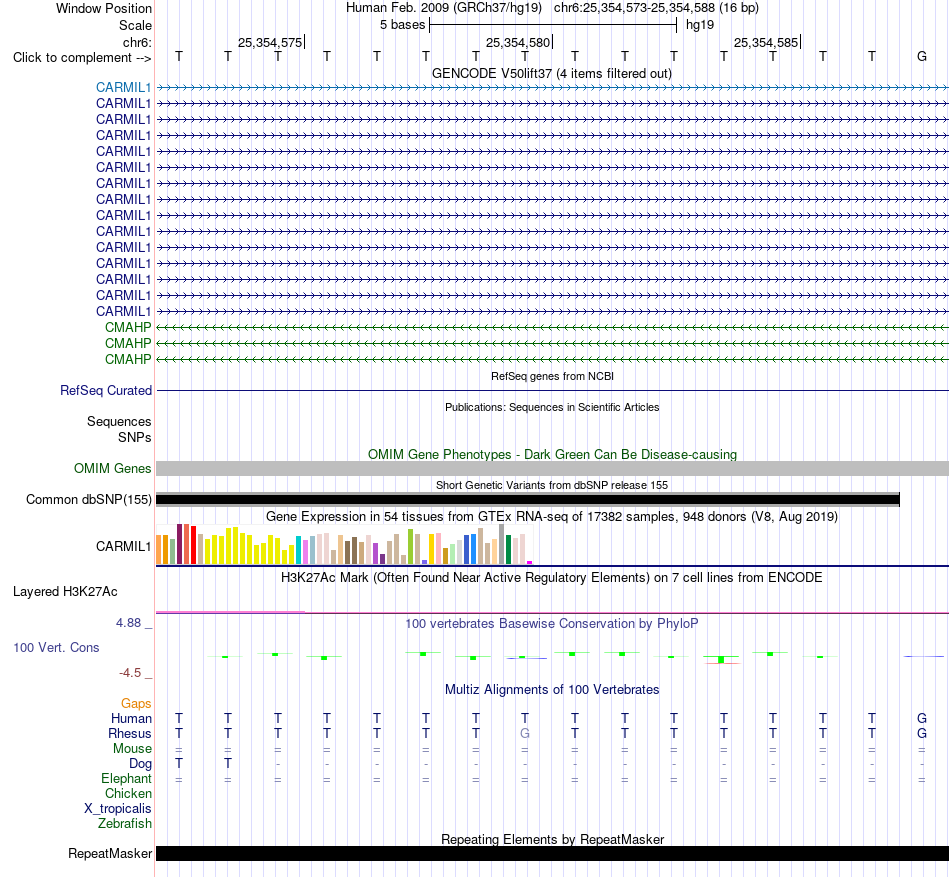This screenshot has width=950, height=877.
Task: Click the Window Position label
Action: [104, 8]
